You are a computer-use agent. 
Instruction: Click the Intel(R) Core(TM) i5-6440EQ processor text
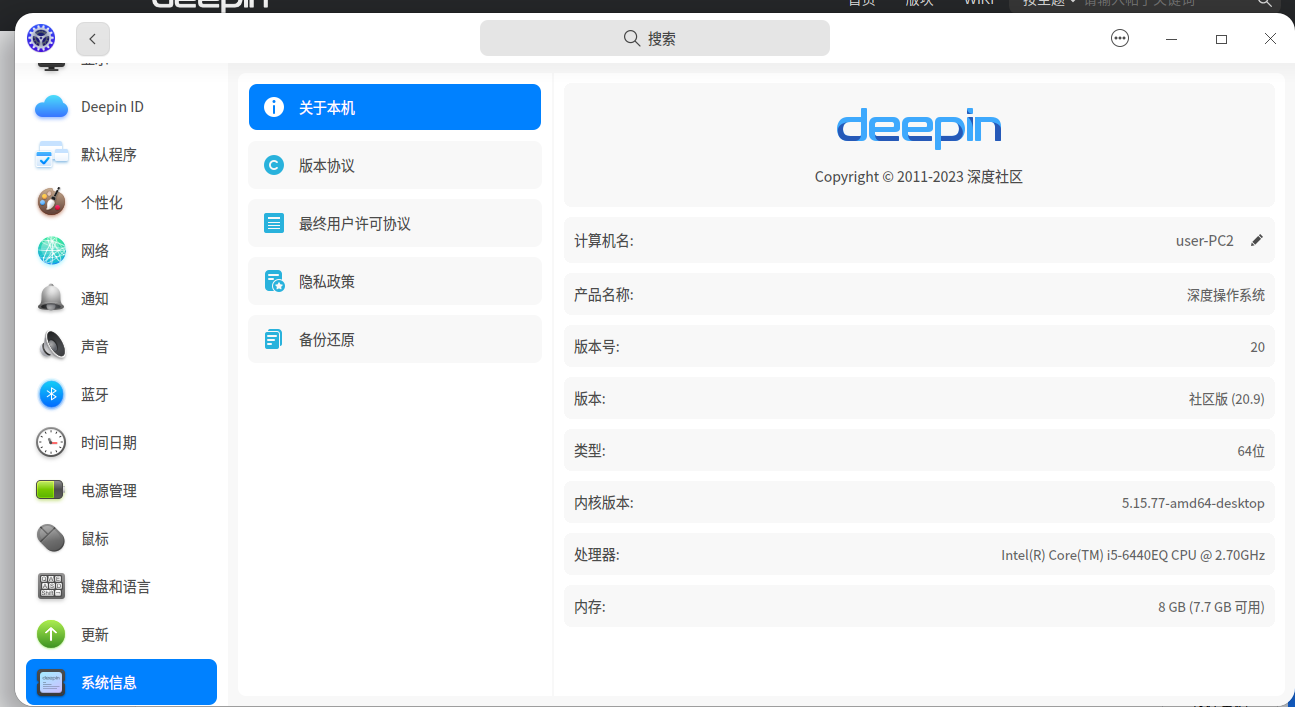click(x=1133, y=555)
